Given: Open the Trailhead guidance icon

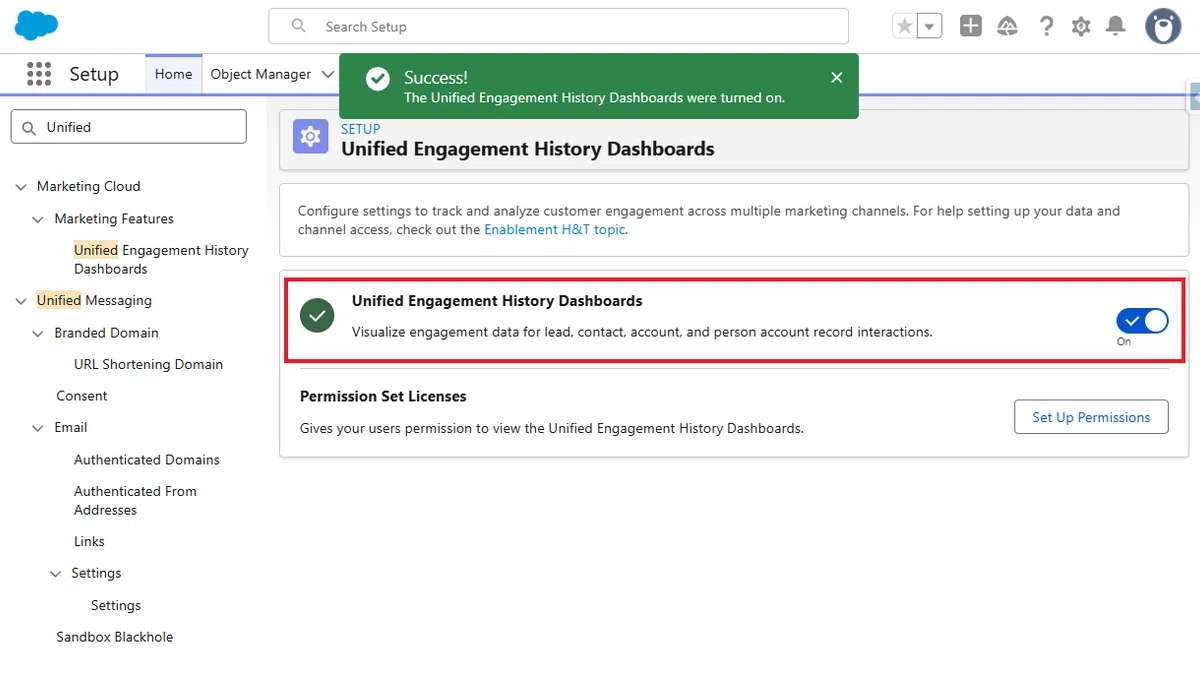Looking at the screenshot, I should tap(1008, 27).
